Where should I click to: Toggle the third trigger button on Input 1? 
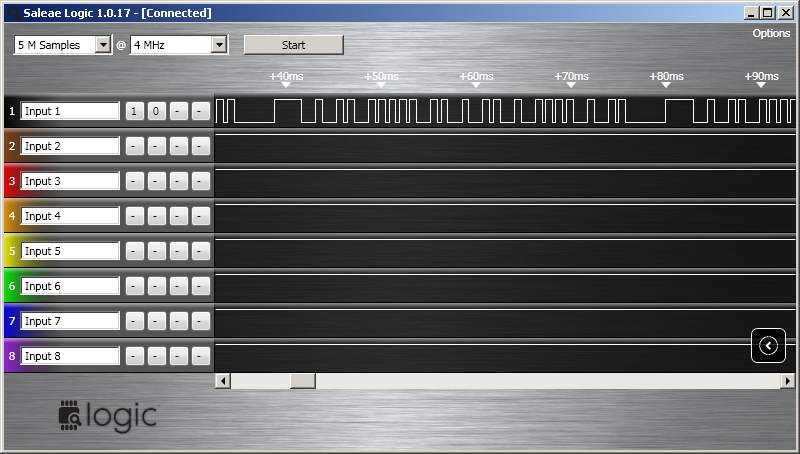179,111
